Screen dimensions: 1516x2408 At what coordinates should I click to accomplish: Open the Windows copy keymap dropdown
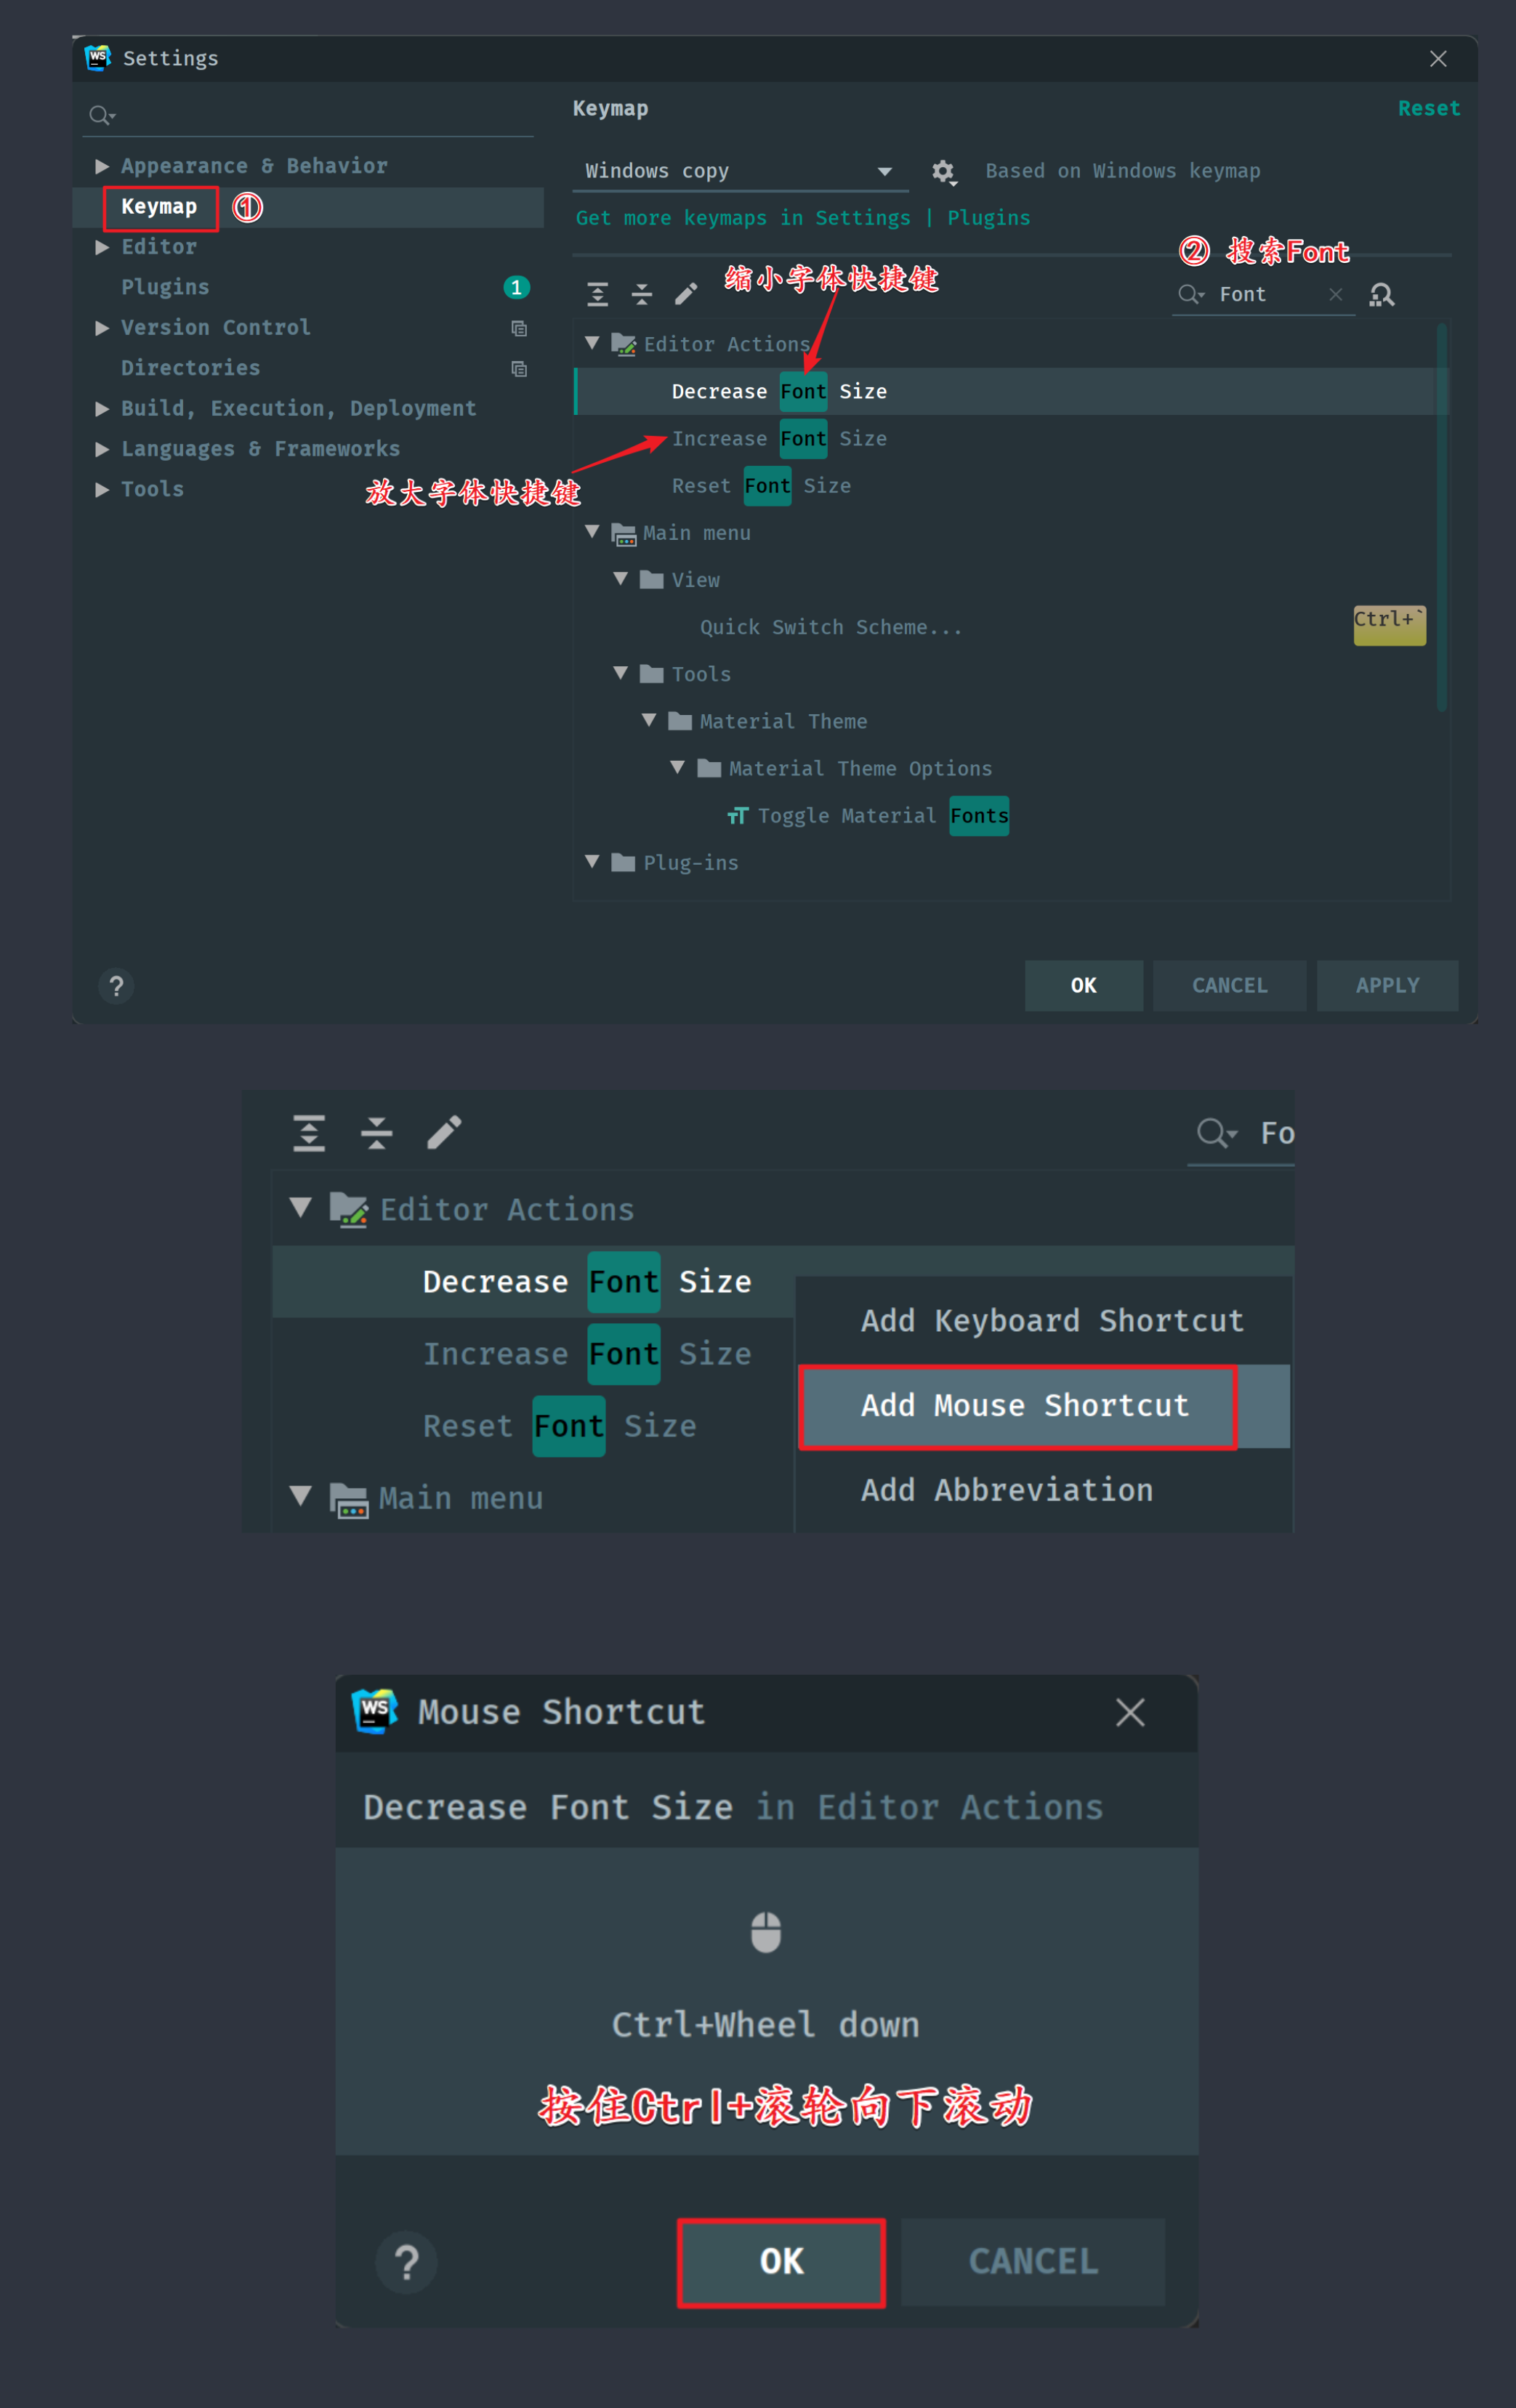coord(739,172)
